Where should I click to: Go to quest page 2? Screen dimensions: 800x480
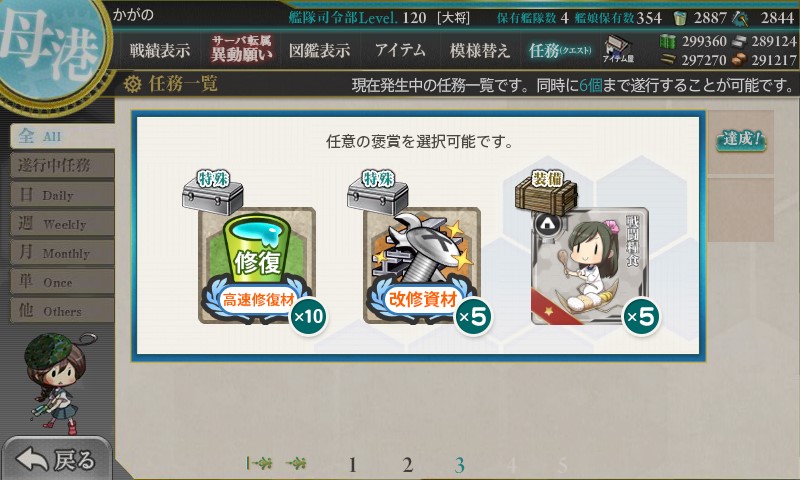pos(407,465)
